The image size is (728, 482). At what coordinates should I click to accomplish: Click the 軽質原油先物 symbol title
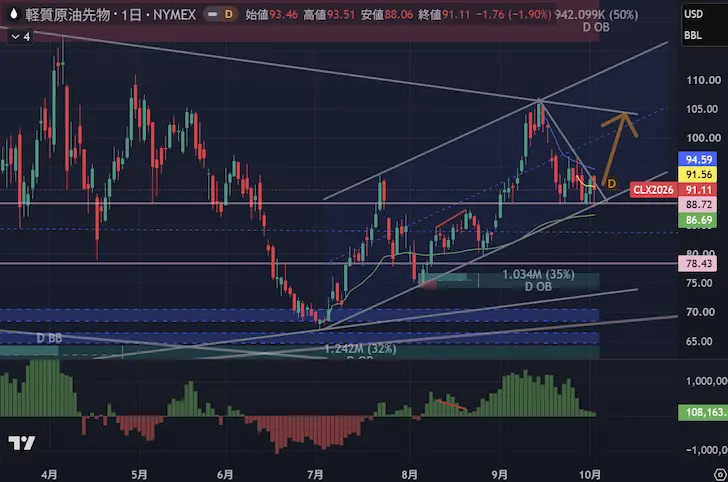(68, 15)
